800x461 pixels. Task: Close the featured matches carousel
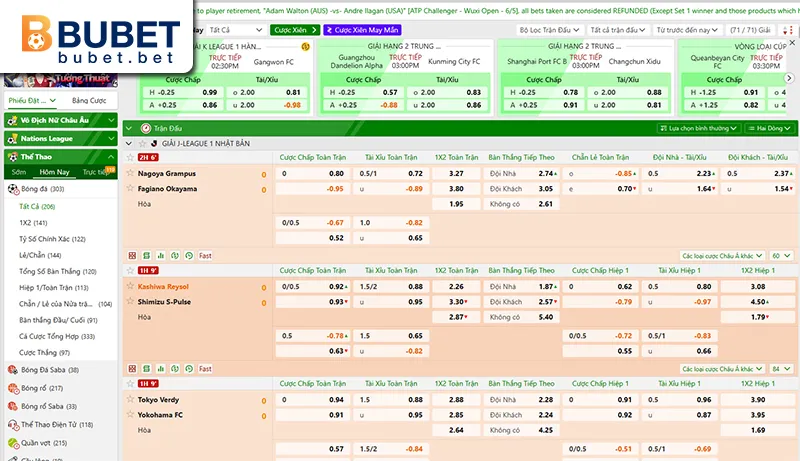[792, 43]
